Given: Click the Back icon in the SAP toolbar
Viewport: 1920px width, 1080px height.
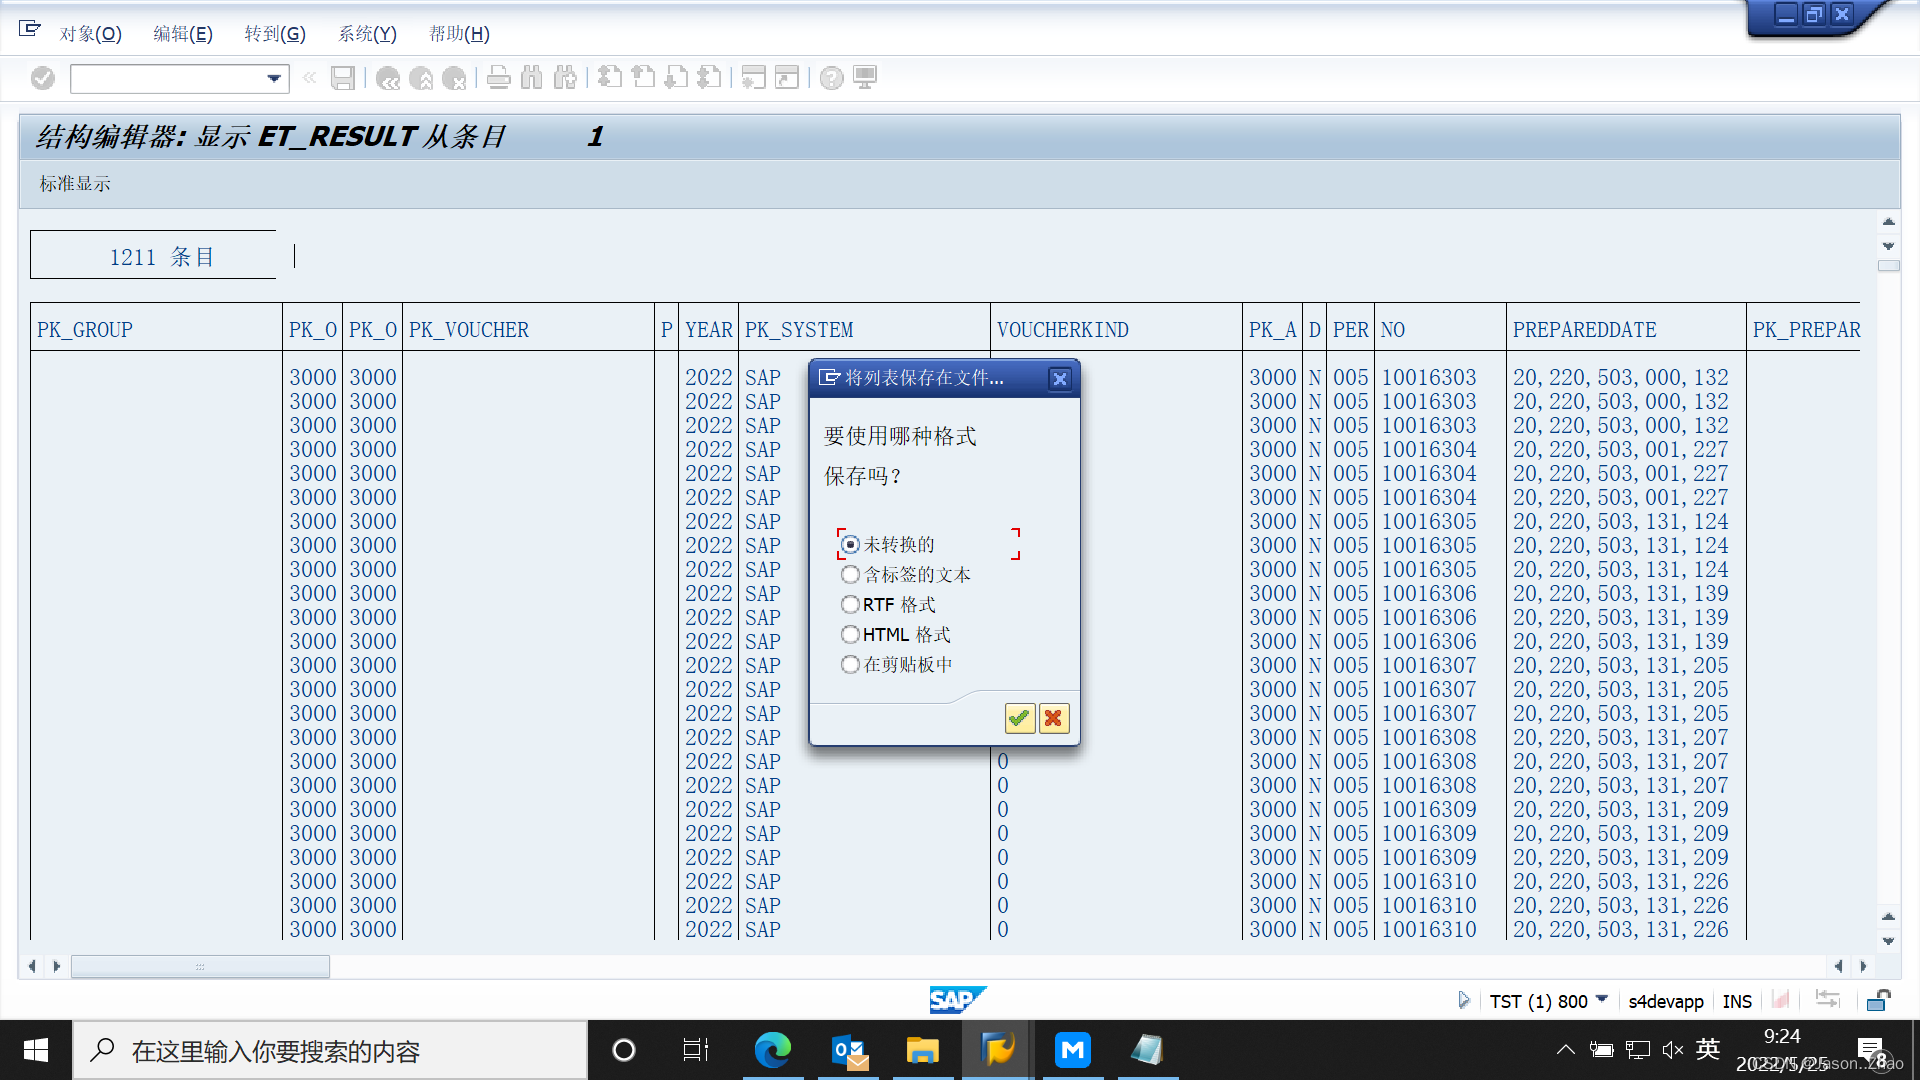Looking at the screenshot, I should click(388, 78).
